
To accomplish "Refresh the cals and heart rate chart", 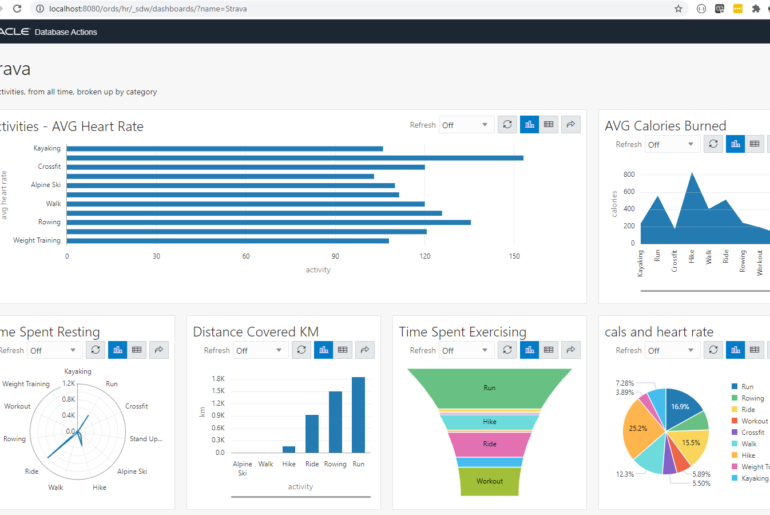I will pos(713,350).
